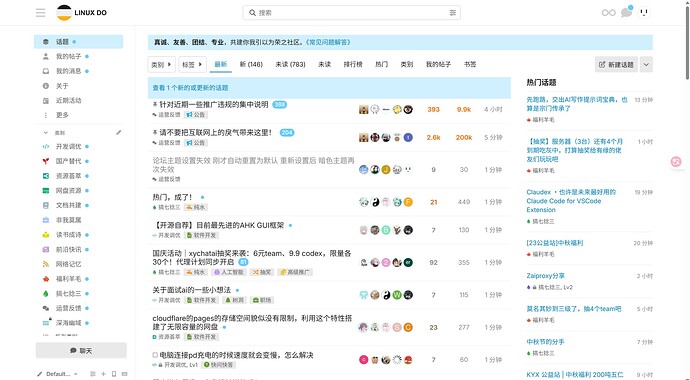The height and width of the screenshot is (380, 690).
Task: Open topic 针对近期一些推广违规的集中说明
Action: [x=213, y=105]
